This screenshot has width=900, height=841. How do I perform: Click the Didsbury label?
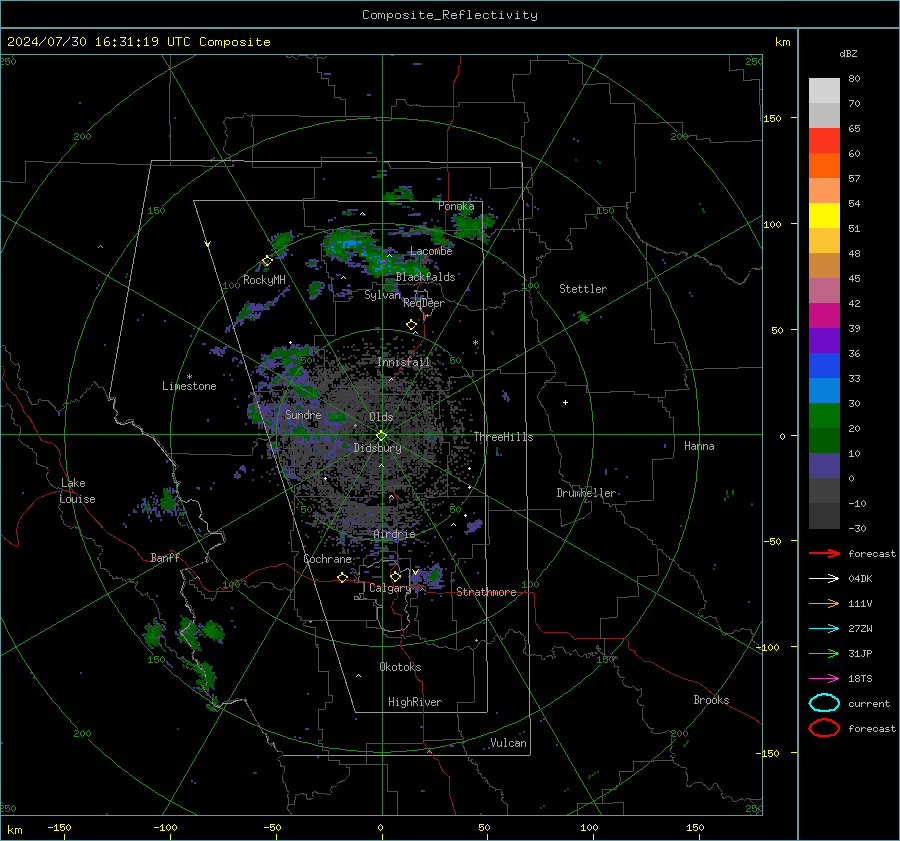coord(377,448)
